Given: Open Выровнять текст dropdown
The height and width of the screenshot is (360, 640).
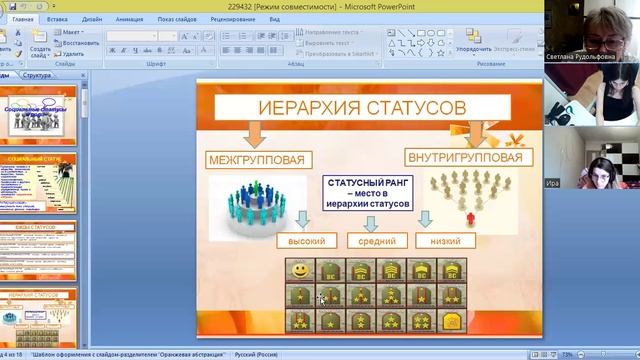Looking at the screenshot, I should point(325,43).
